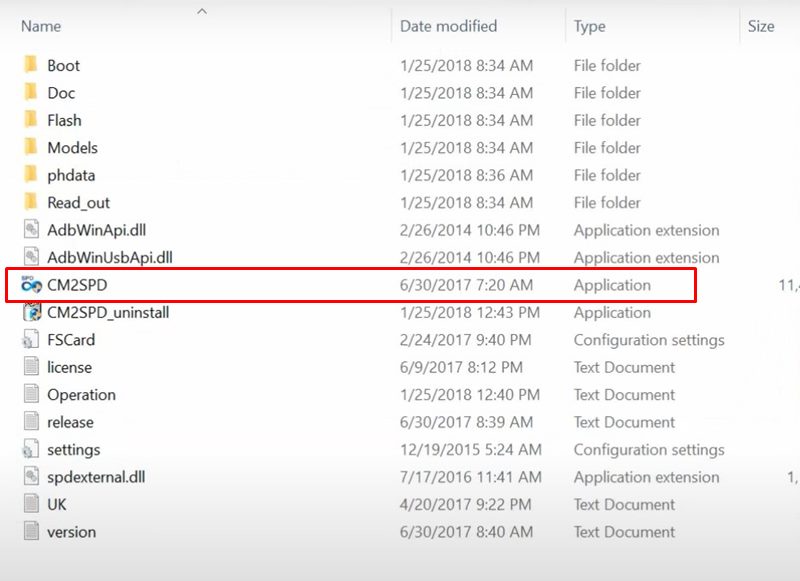Select the version text document
This screenshot has width=800, height=581.
[x=71, y=532]
